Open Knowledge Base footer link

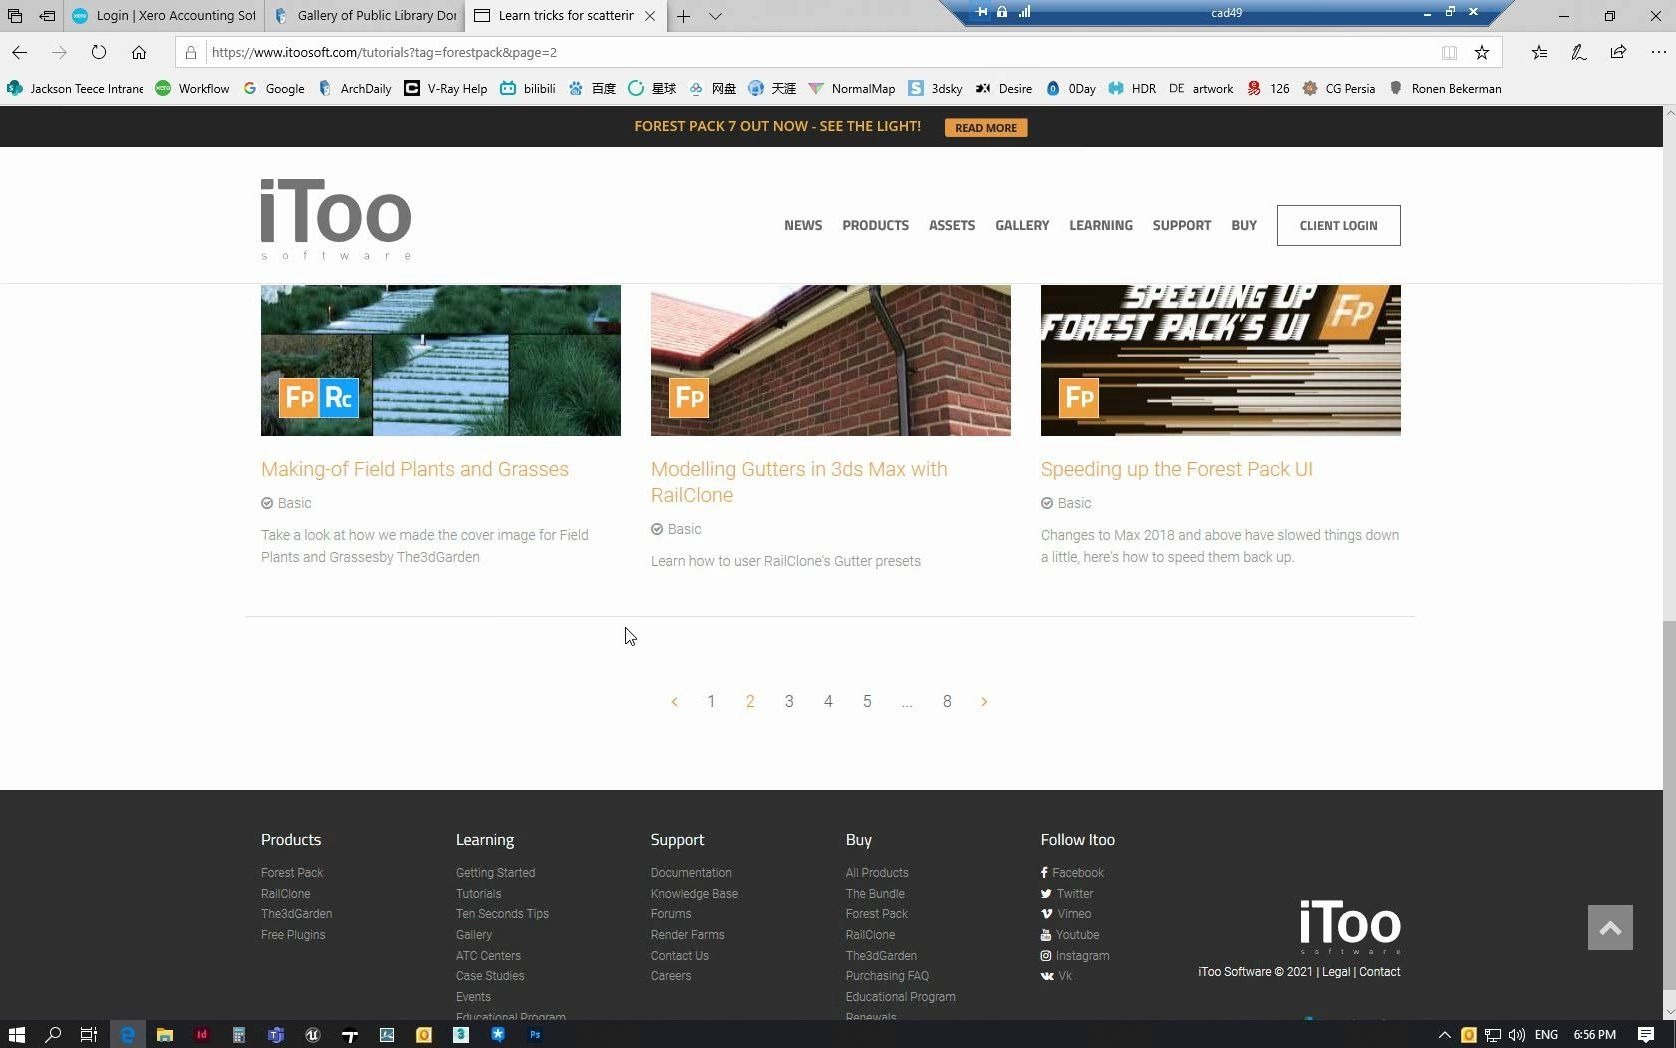click(694, 894)
